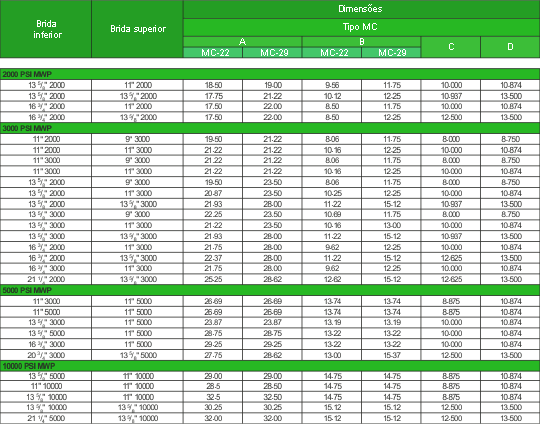
Task: Click Brida inferior cell 20 3/4" 3000
Action: click(46, 355)
